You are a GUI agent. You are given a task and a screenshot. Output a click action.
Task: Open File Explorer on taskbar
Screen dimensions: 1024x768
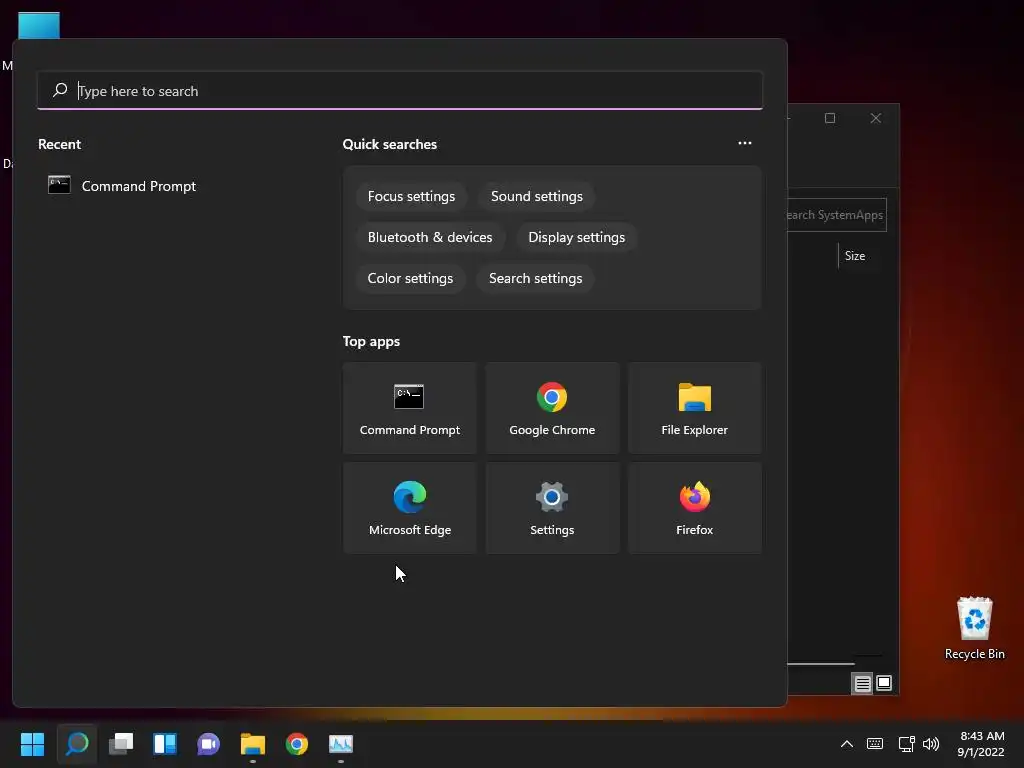click(253, 744)
